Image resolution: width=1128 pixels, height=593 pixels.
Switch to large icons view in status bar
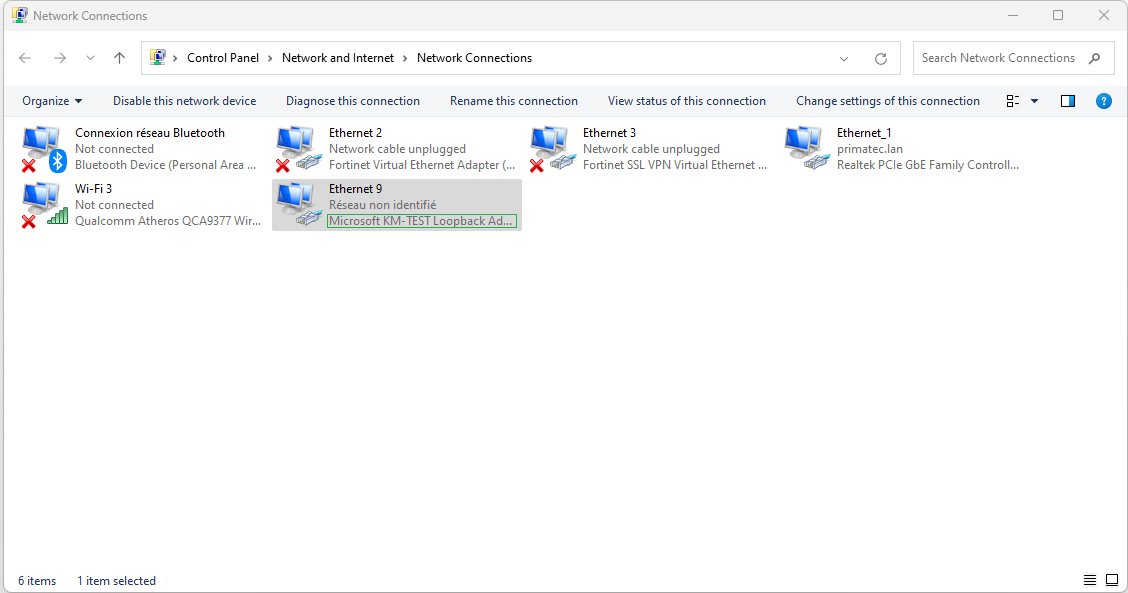click(x=1112, y=580)
